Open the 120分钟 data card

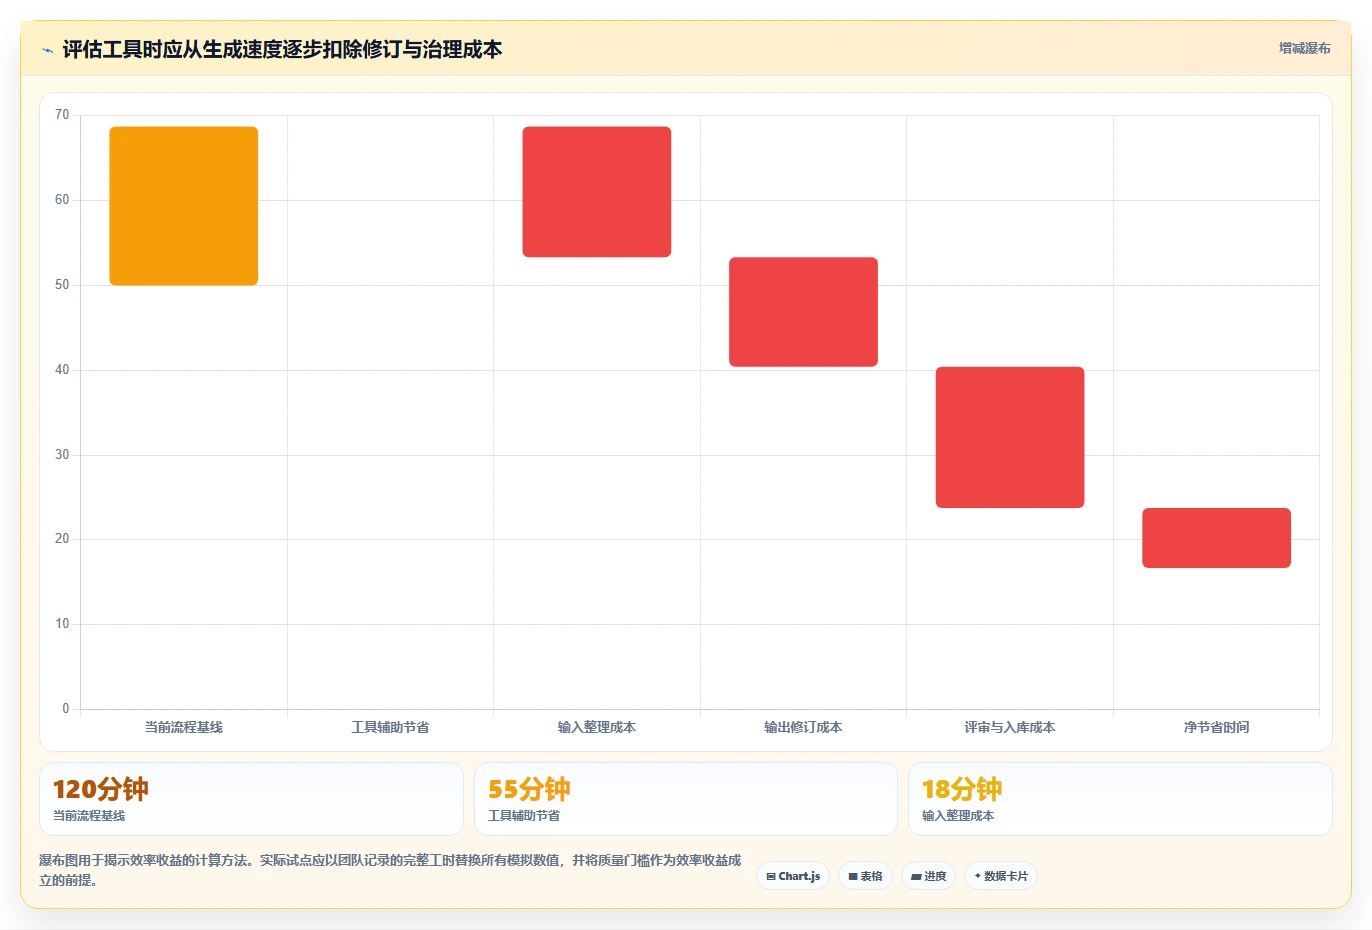coord(251,799)
